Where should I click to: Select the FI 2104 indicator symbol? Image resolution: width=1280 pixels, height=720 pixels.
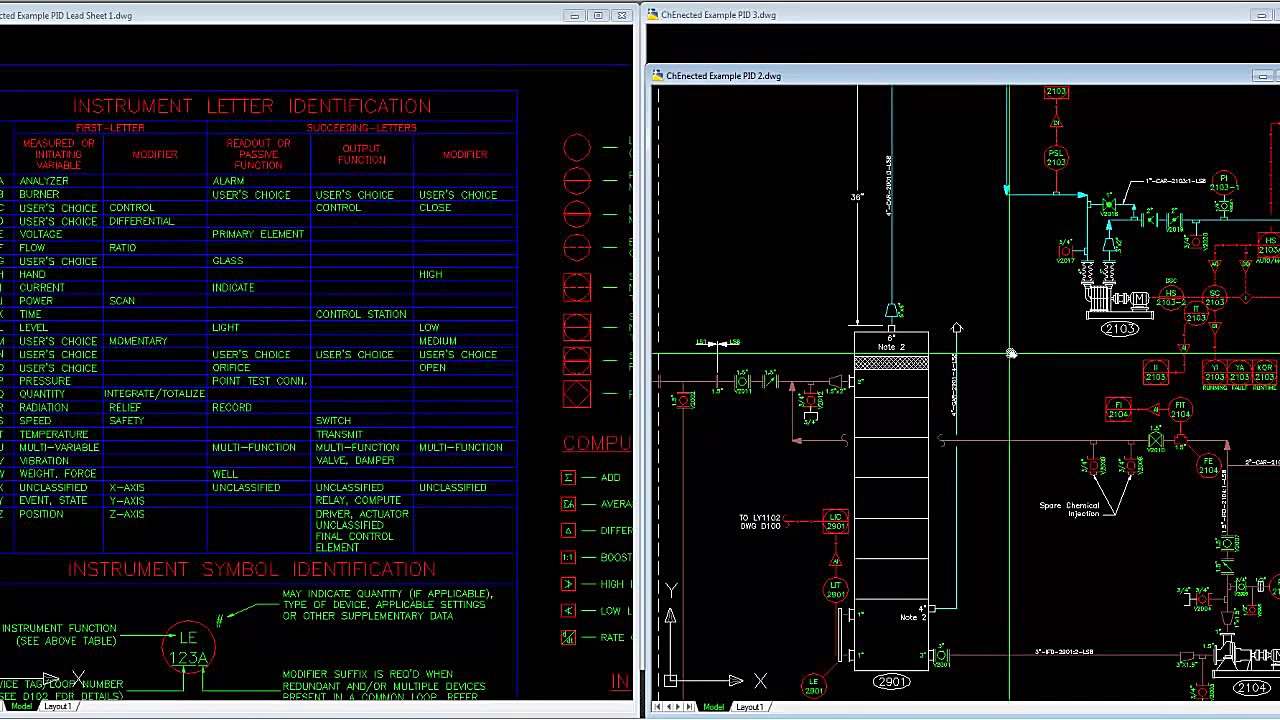[1118, 409]
